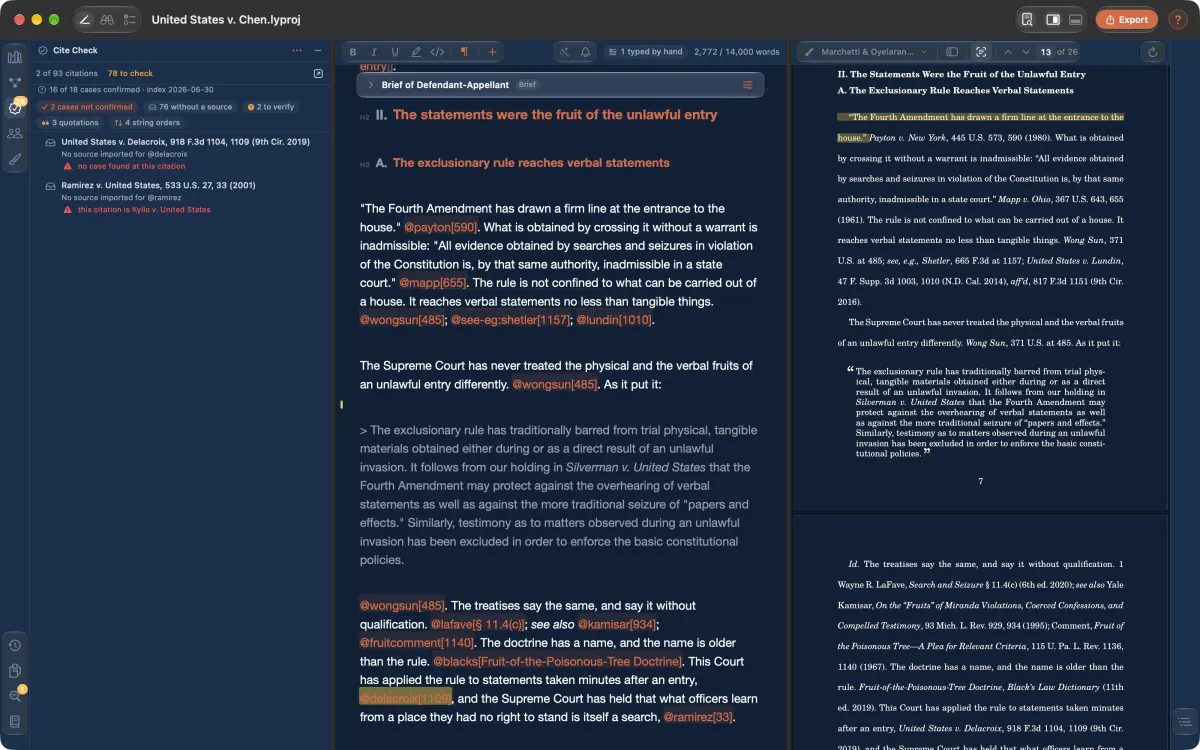
Task: Filter by 2 to verify
Action: [x=271, y=107]
